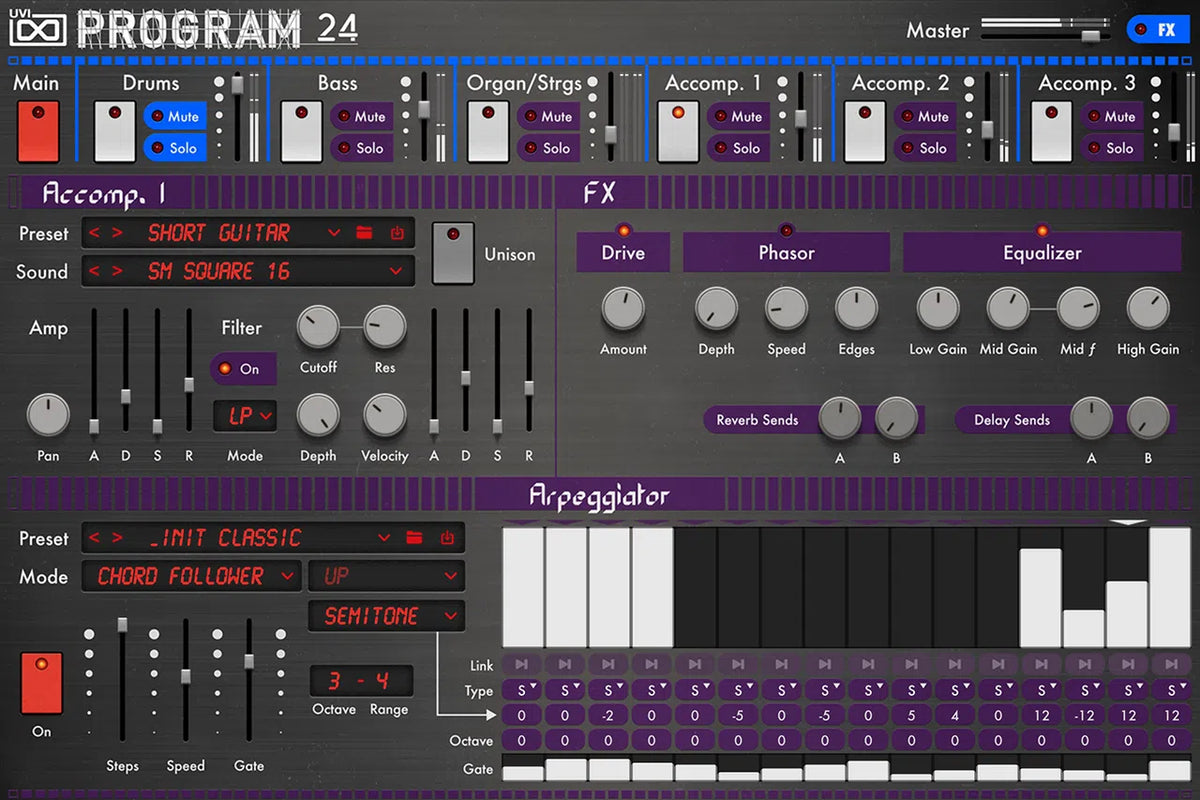
Task: Click the Octave Range display showing 3 - 4
Action: (360, 681)
